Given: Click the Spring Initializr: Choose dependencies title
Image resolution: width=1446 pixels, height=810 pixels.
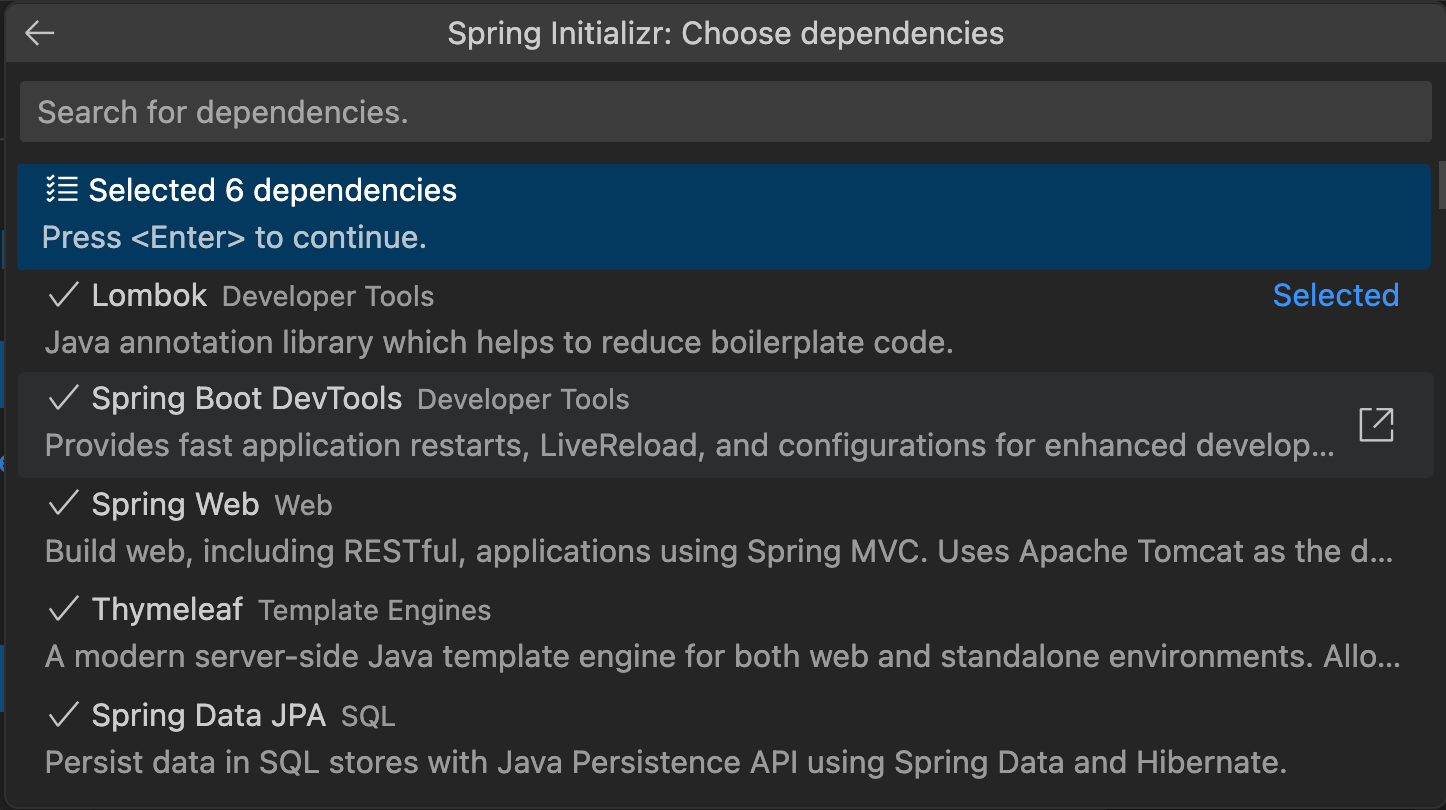Looking at the screenshot, I should pyautogui.click(x=726, y=33).
